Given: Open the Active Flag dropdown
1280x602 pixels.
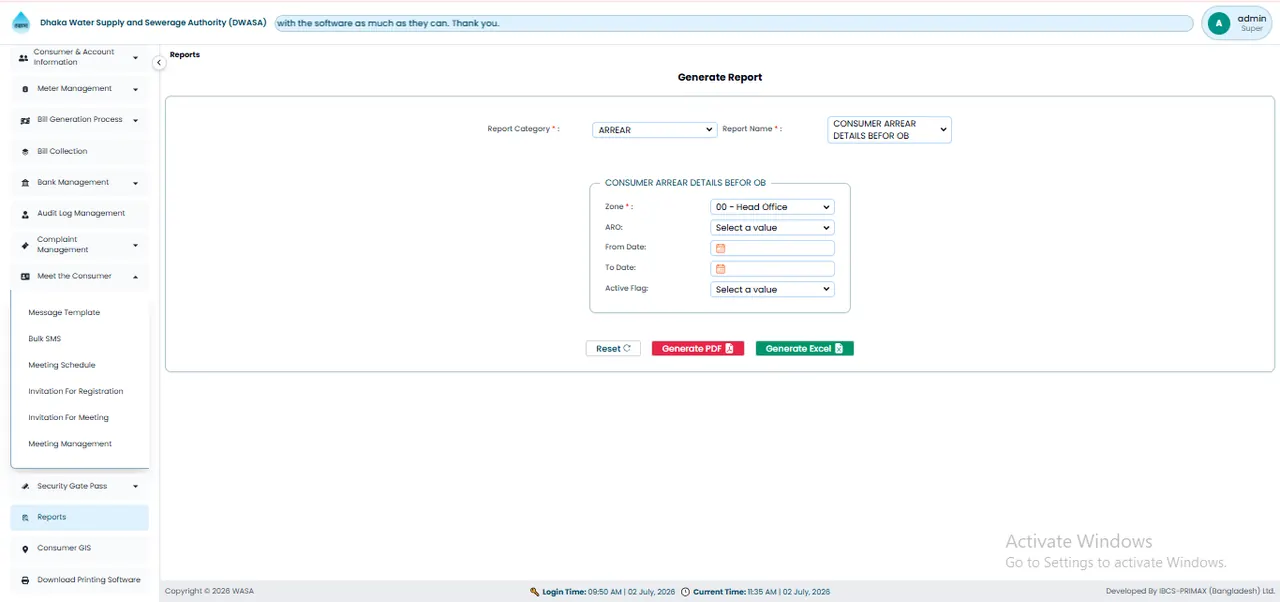Looking at the screenshot, I should (x=772, y=289).
